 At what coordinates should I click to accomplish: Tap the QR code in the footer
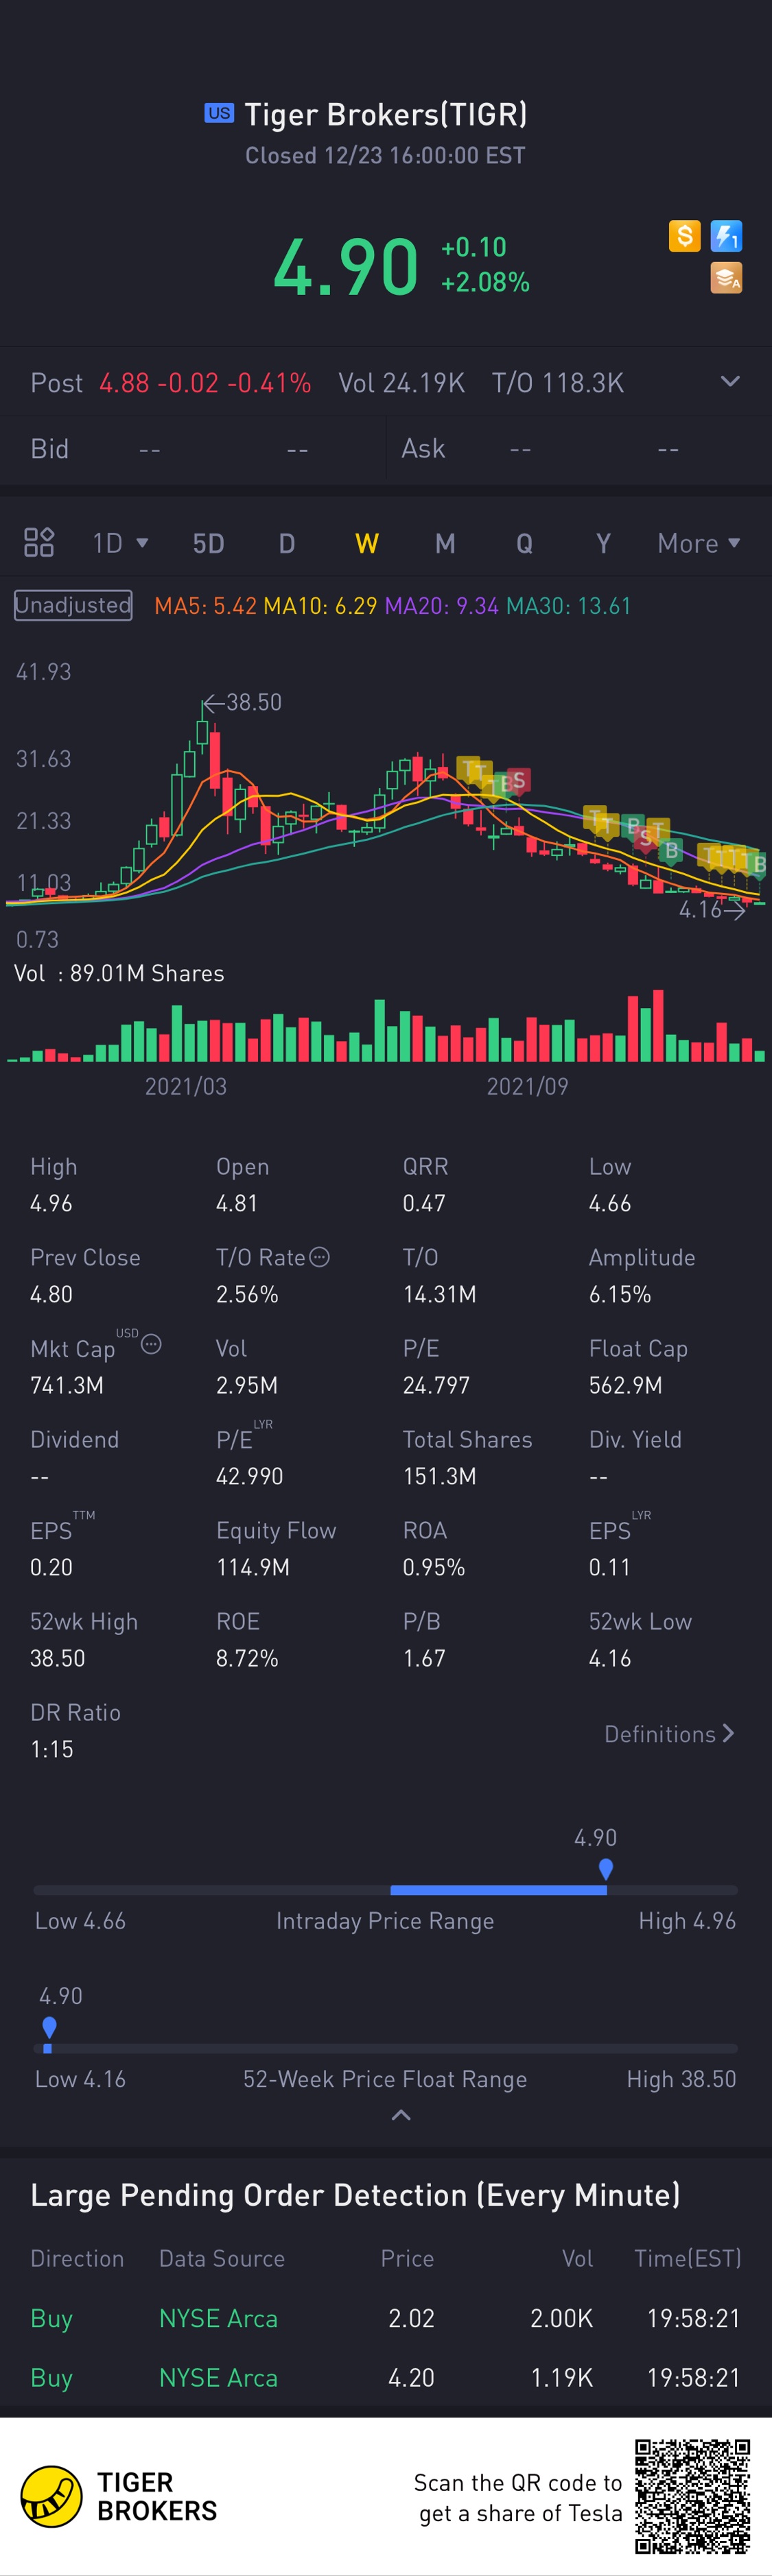692,2496
